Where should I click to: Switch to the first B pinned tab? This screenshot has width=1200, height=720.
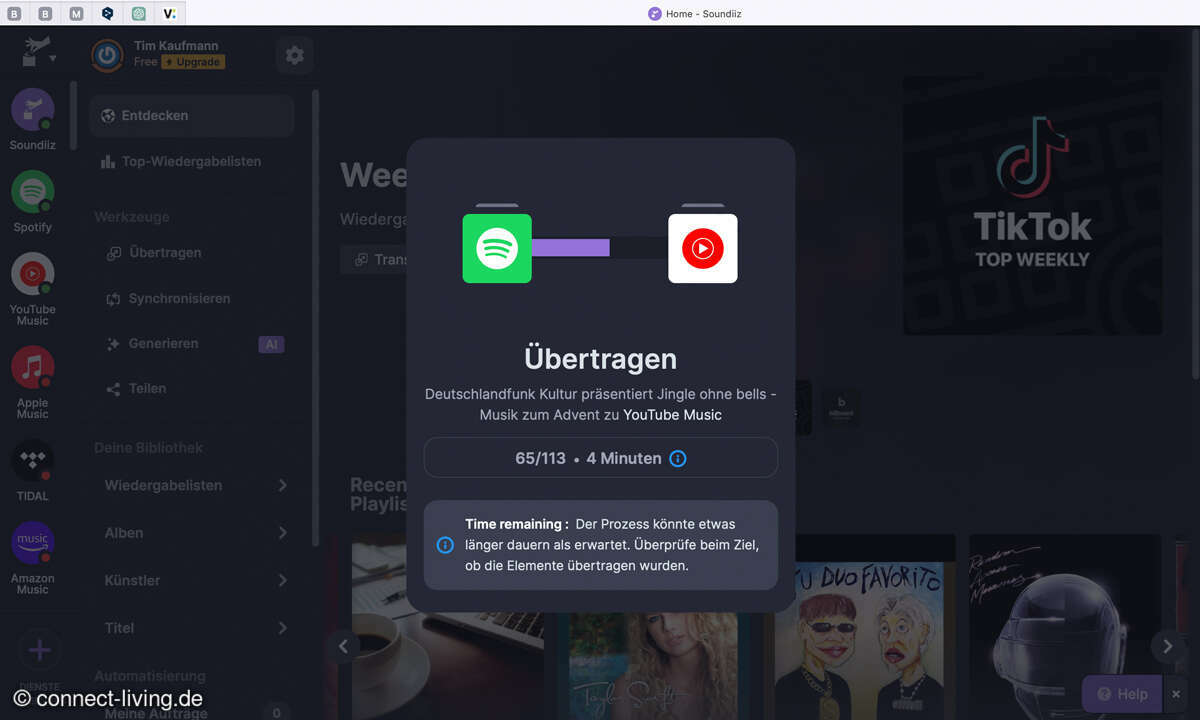15,13
